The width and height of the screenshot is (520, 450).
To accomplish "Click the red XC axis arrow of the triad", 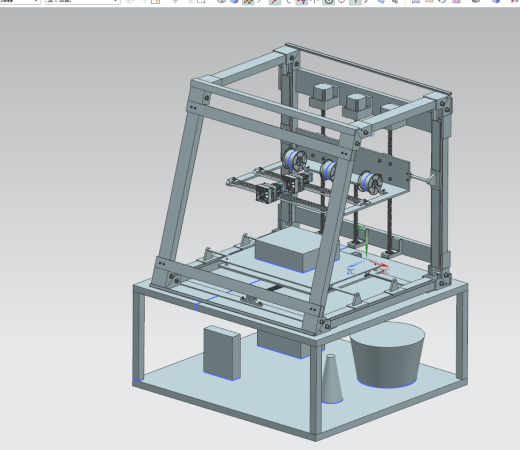I will (378, 264).
